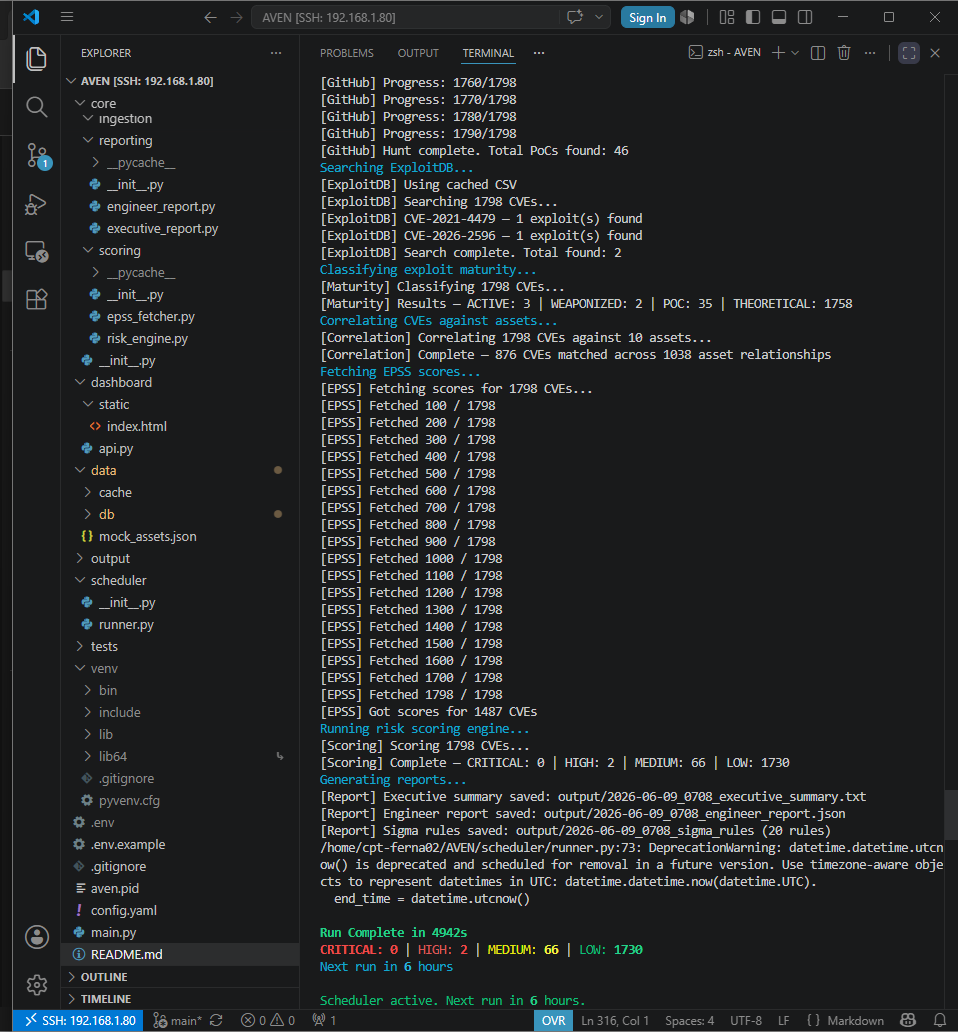Viewport: 958px width, 1032px height.
Task: Open the Explorer view in activity bar
Action: tap(36, 59)
